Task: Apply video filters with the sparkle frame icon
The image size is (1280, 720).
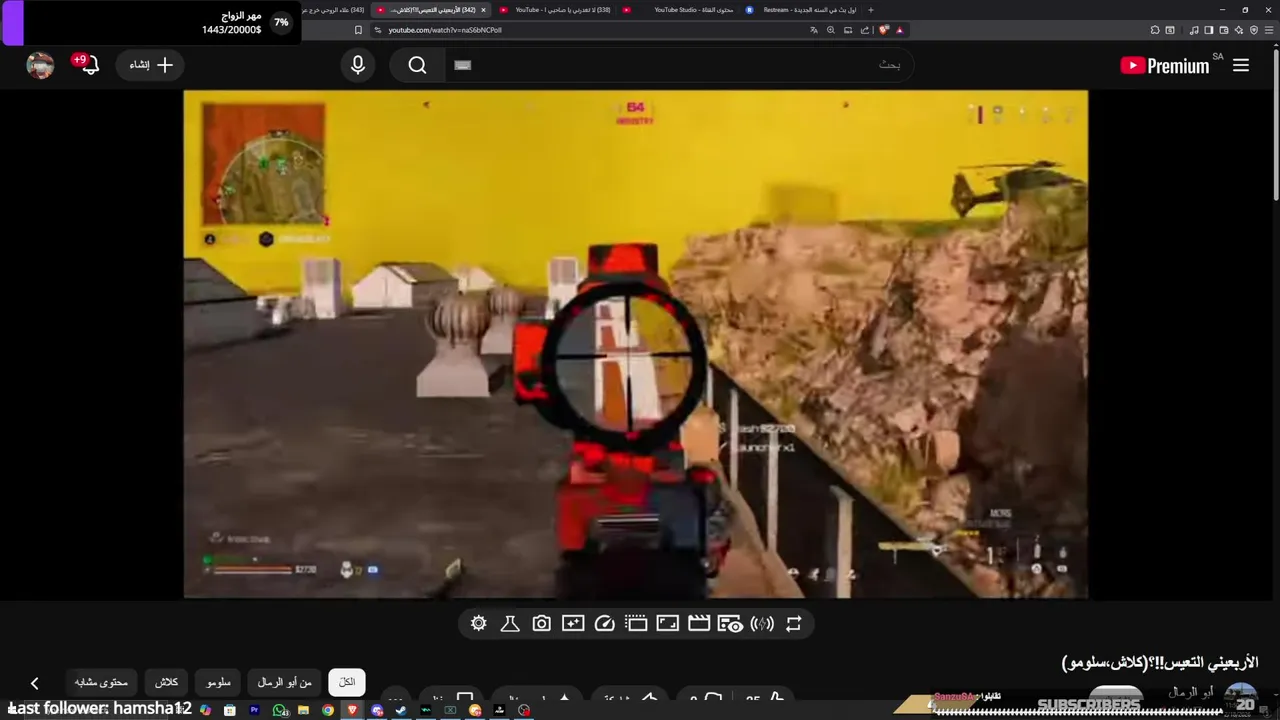Action: (x=573, y=624)
